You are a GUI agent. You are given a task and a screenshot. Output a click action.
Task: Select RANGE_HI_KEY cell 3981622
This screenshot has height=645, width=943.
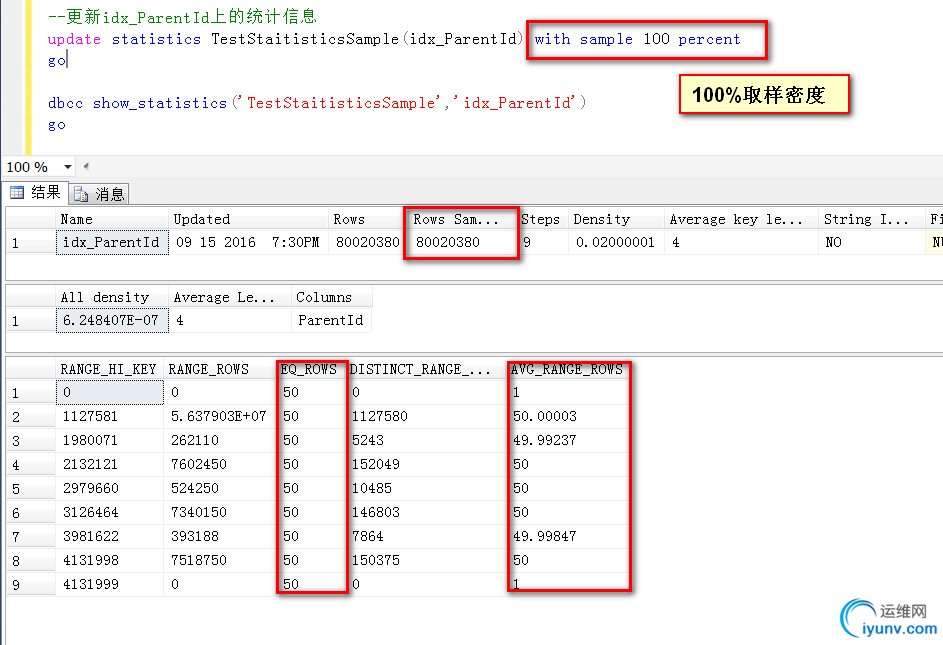click(x=109, y=537)
